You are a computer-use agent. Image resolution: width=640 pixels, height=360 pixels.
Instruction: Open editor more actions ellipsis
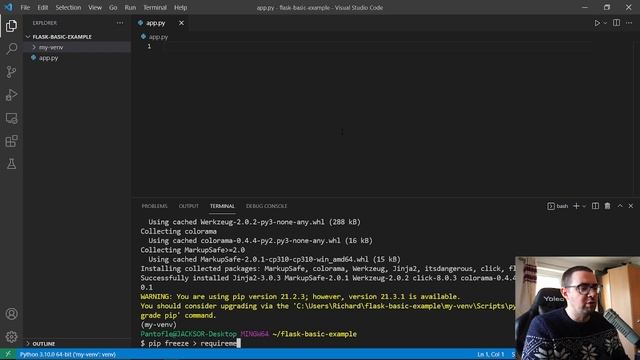(629, 23)
